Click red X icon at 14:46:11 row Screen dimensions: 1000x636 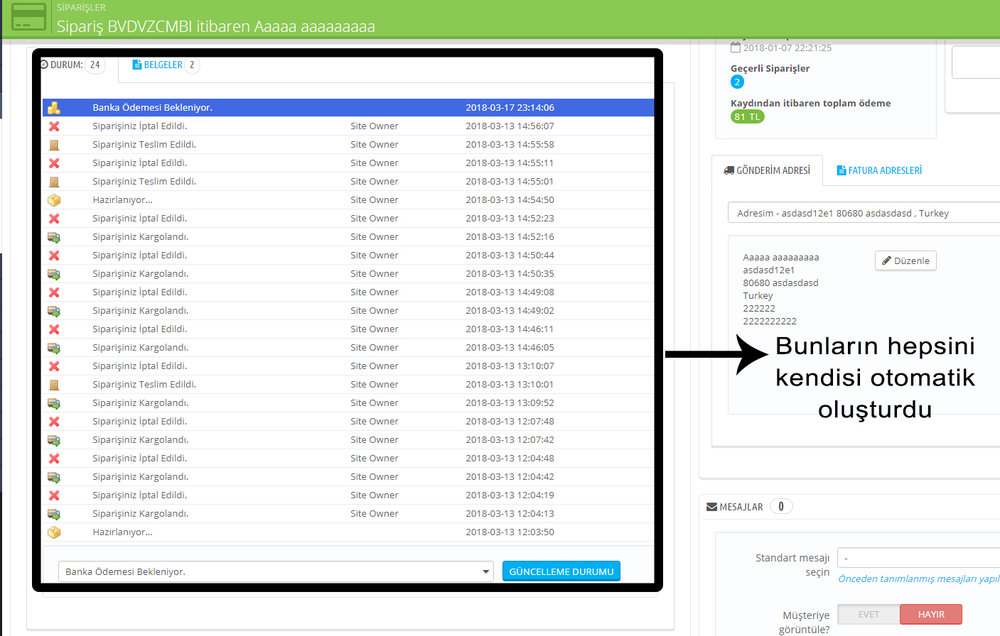point(54,330)
